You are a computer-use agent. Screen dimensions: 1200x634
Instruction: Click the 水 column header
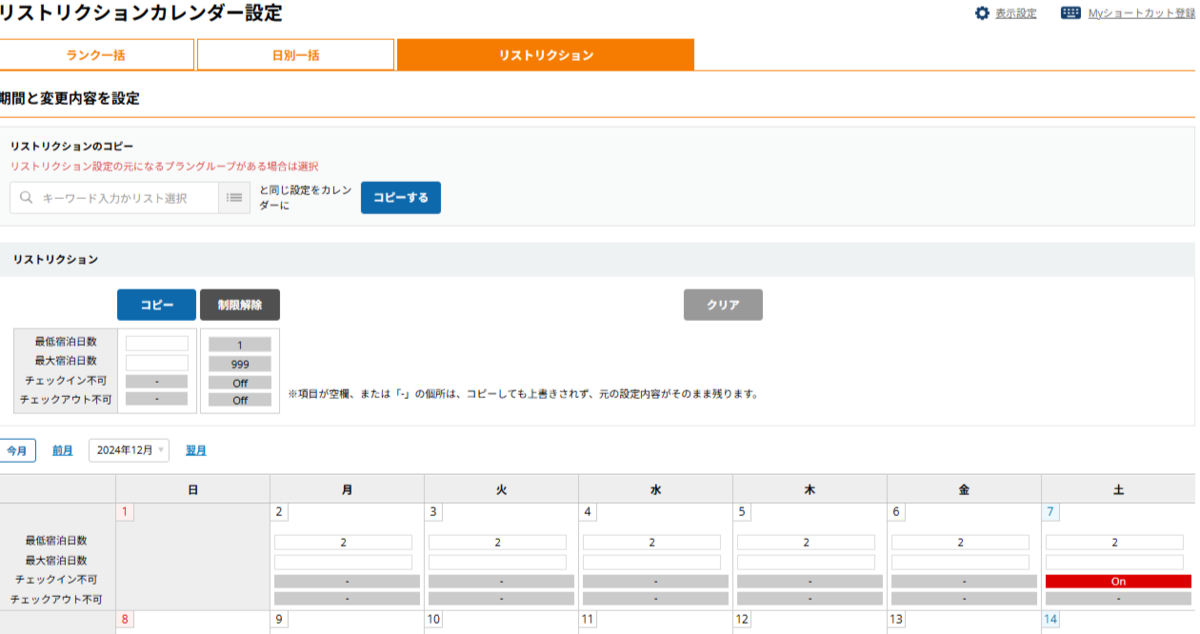[655, 489]
